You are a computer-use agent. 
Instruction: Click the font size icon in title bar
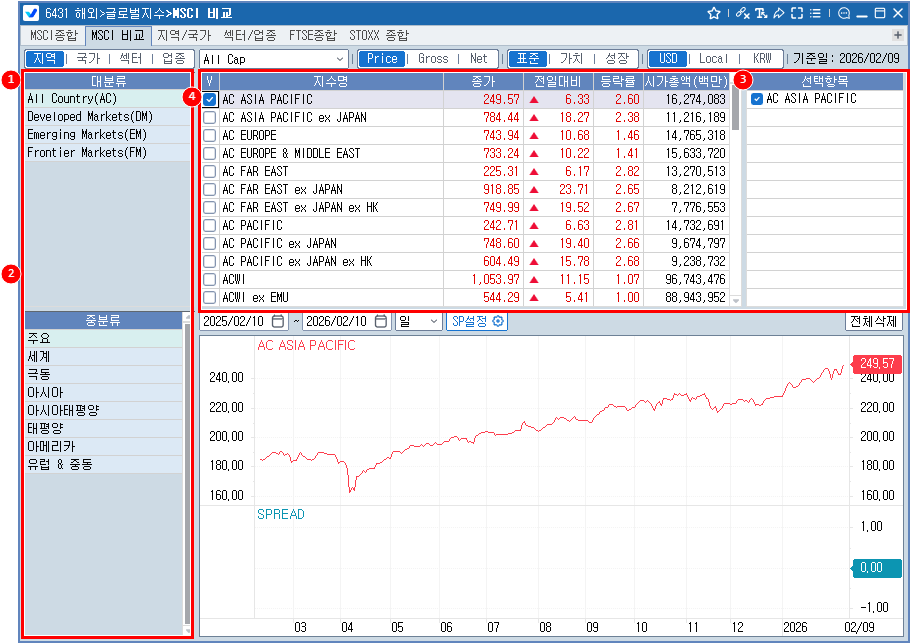tap(760, 14)
